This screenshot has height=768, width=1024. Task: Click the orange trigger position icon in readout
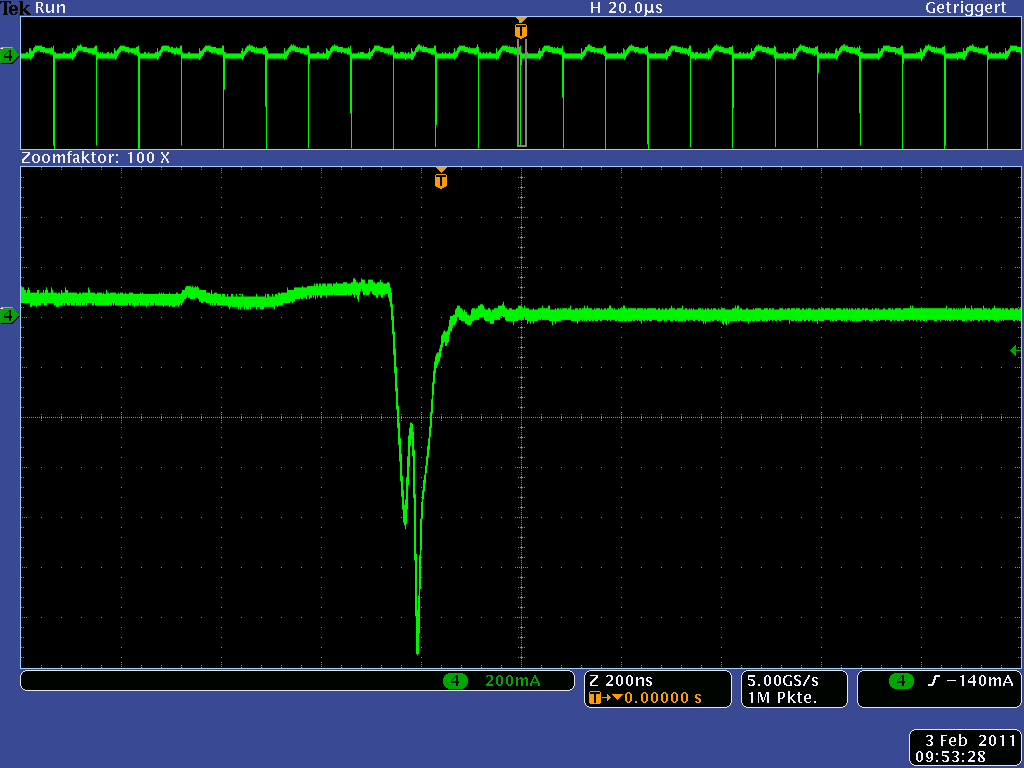(x=594, y=698)
